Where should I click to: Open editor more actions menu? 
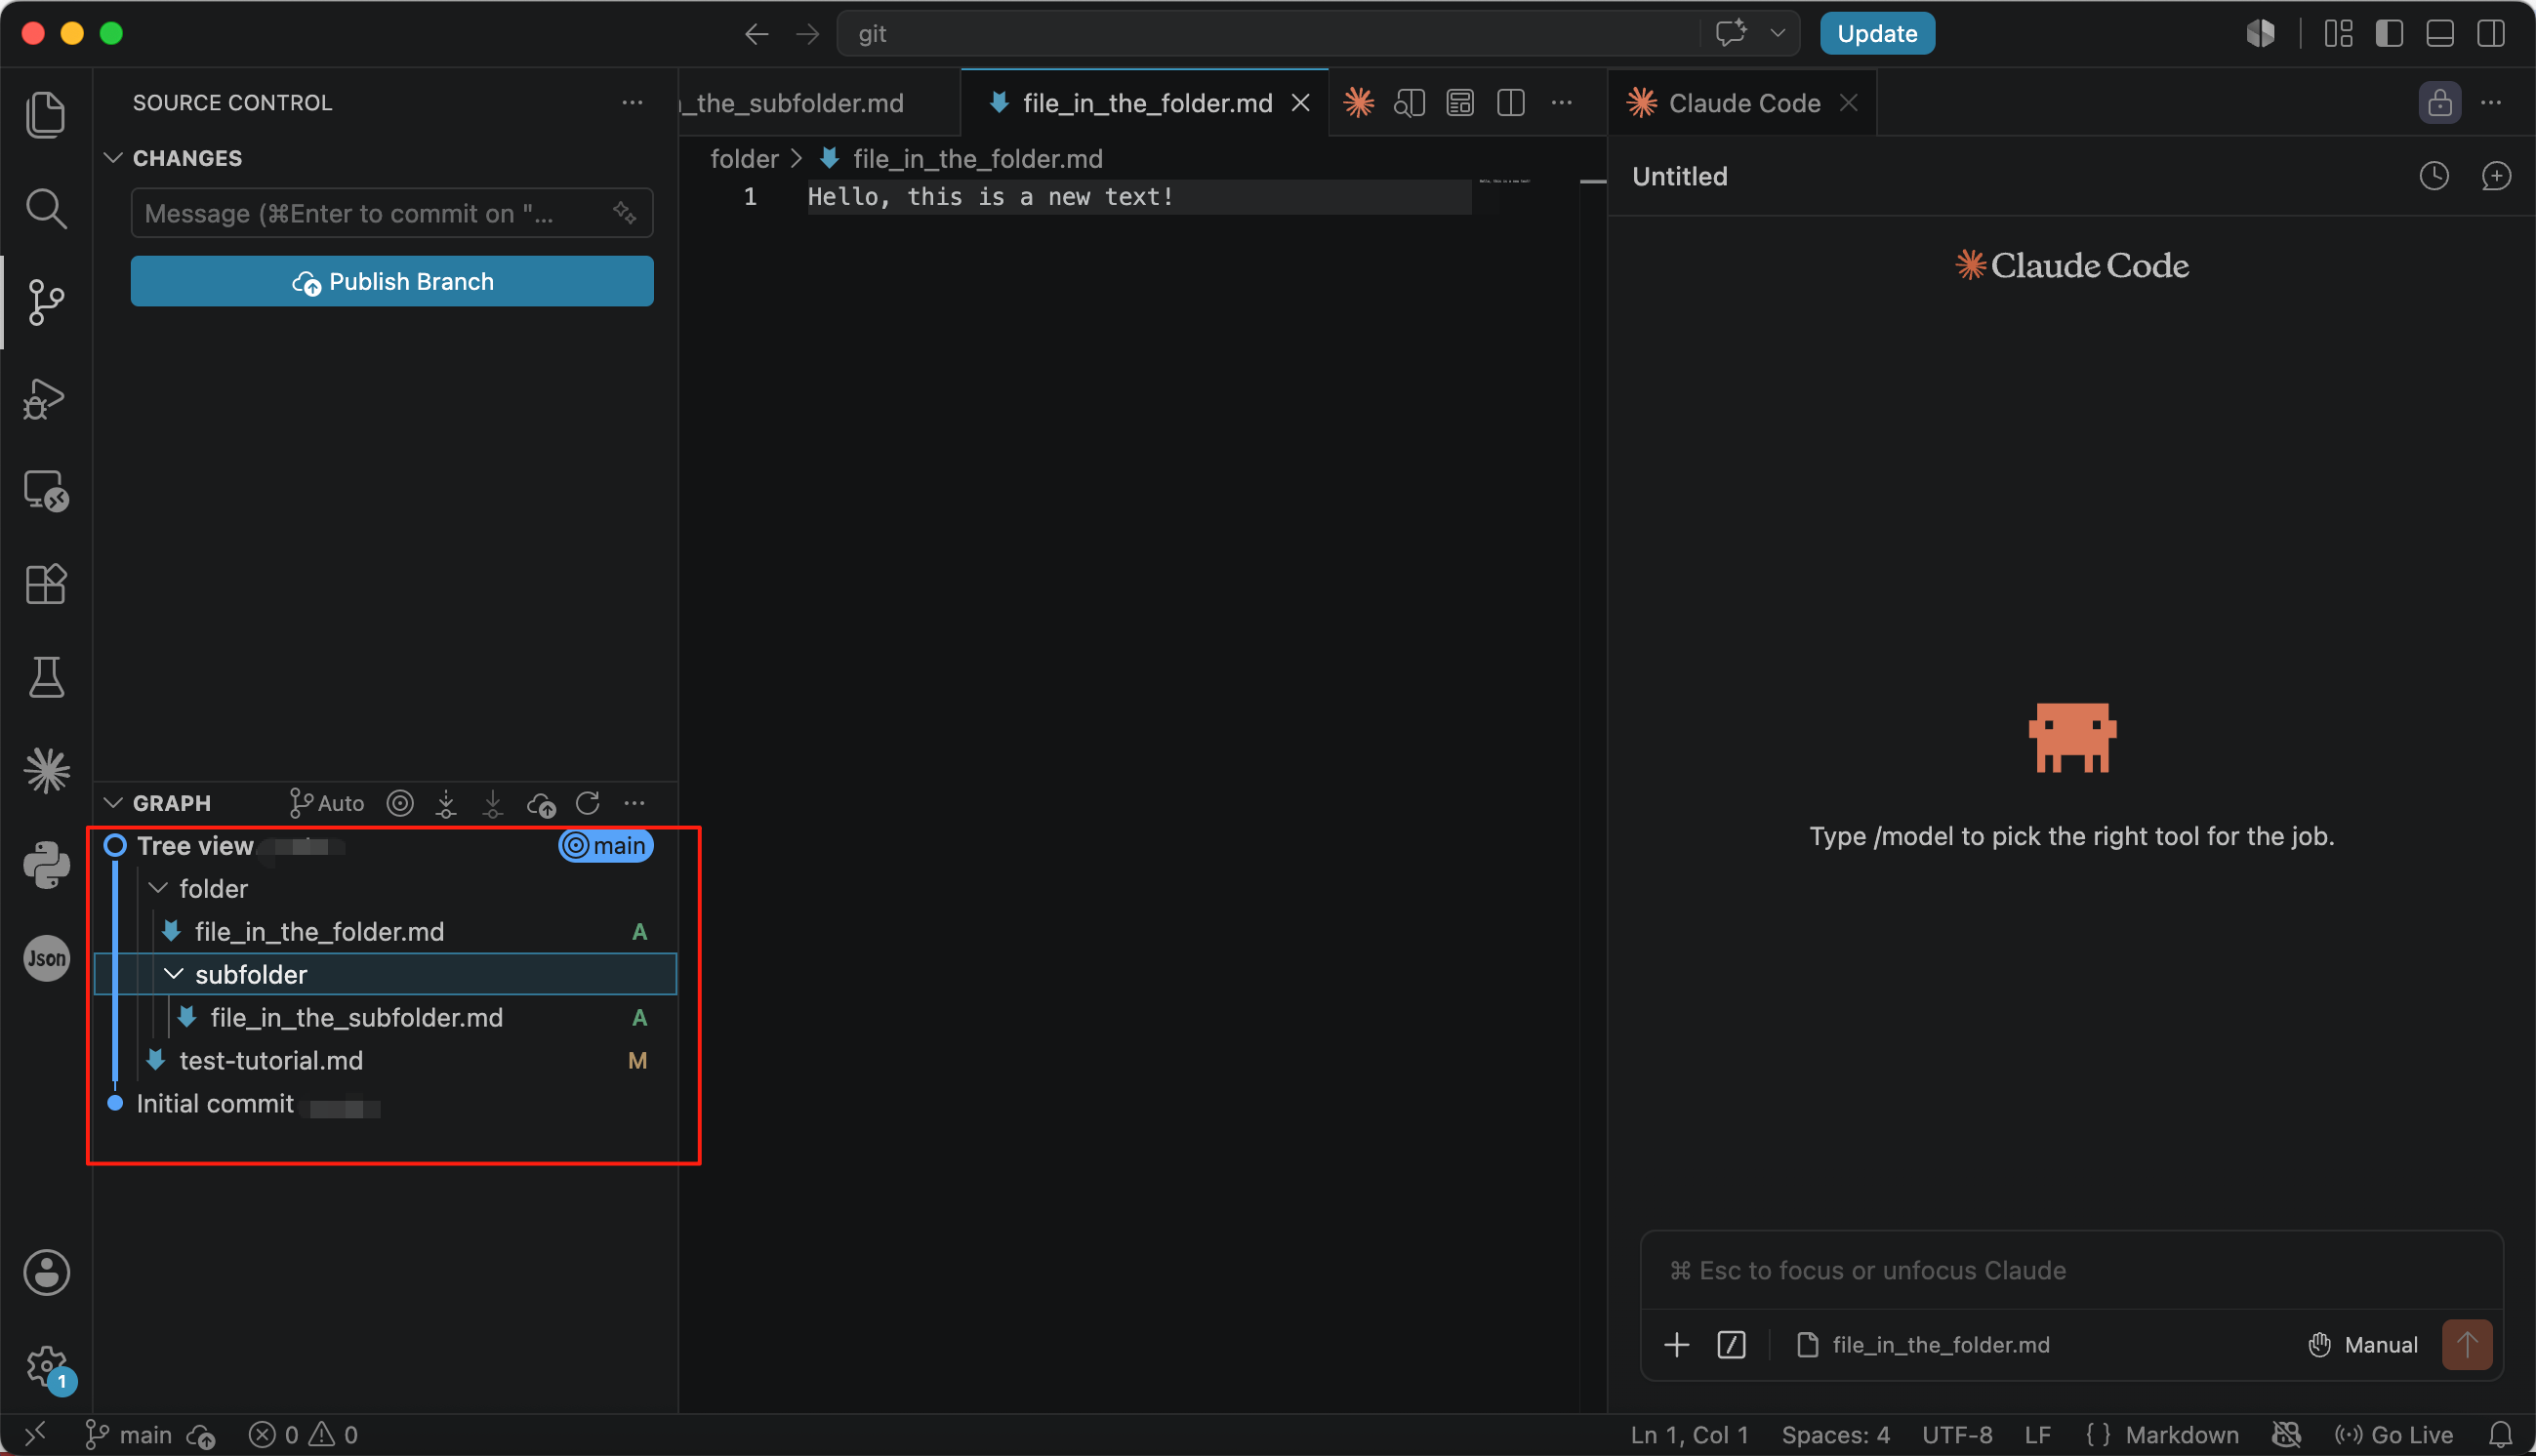1561,102
